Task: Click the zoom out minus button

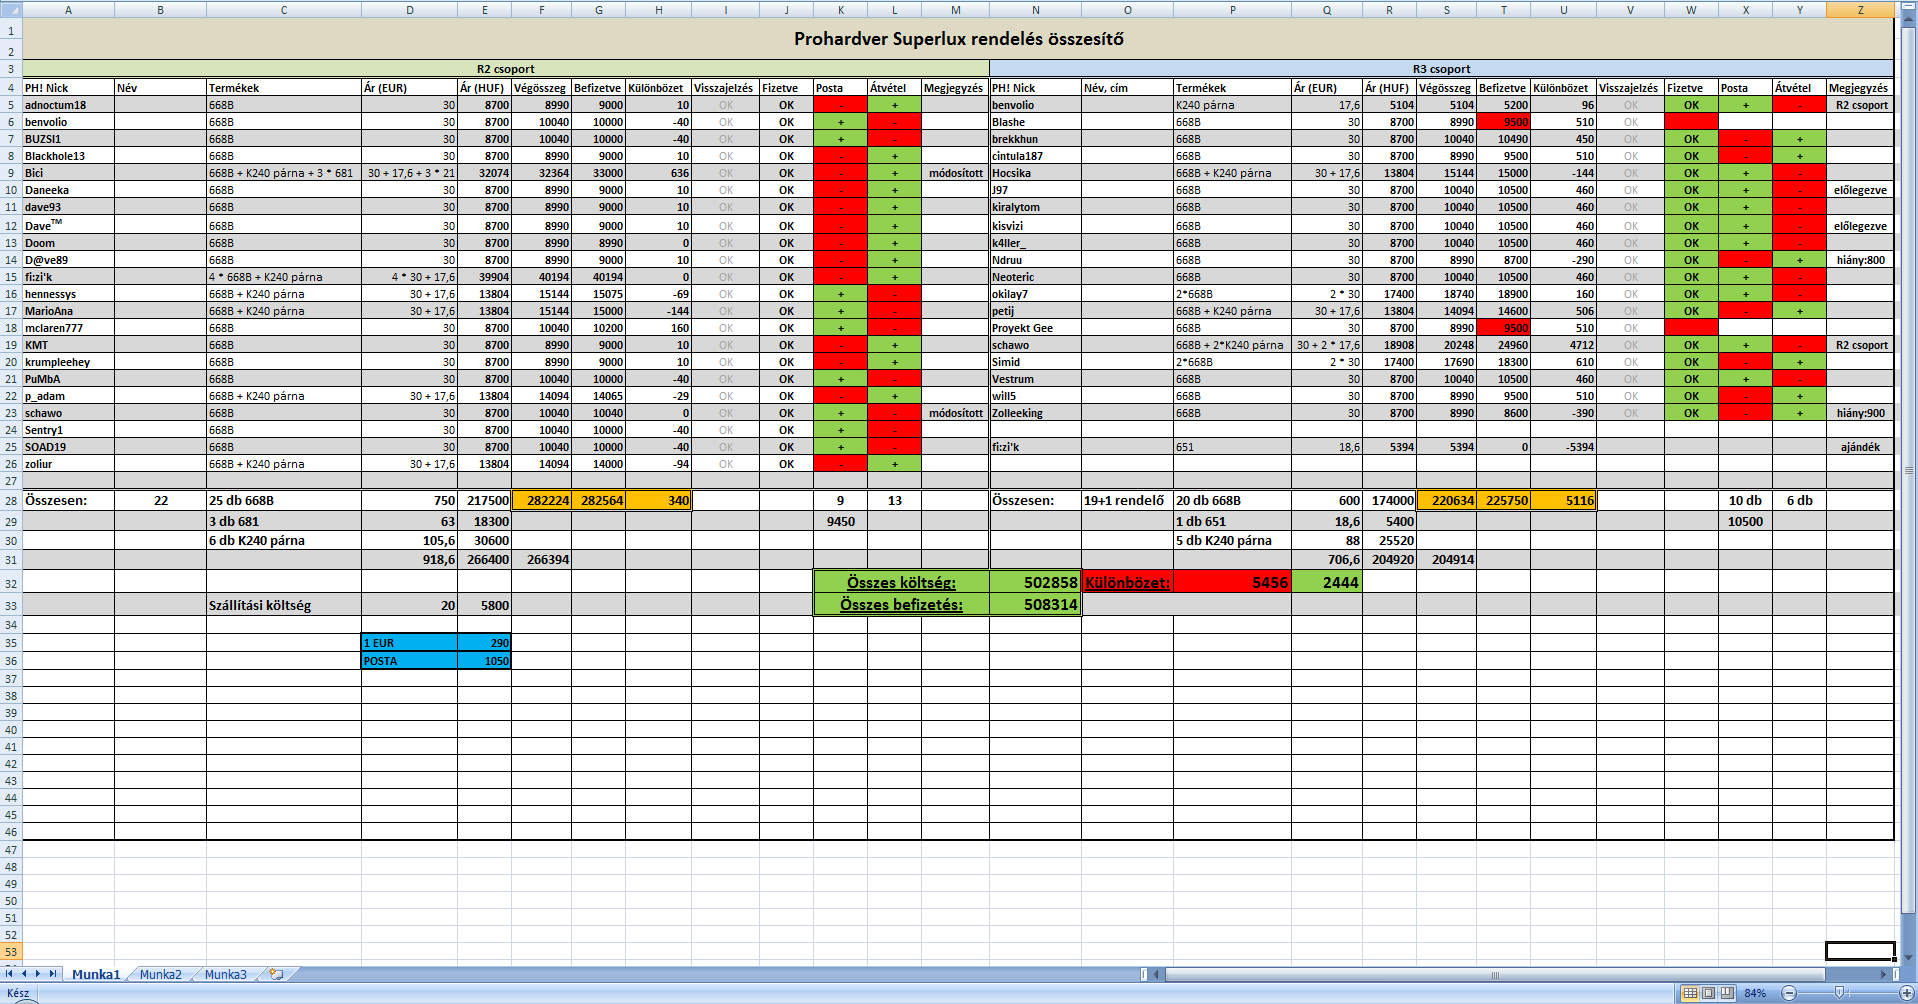Action: [1789, 993]
